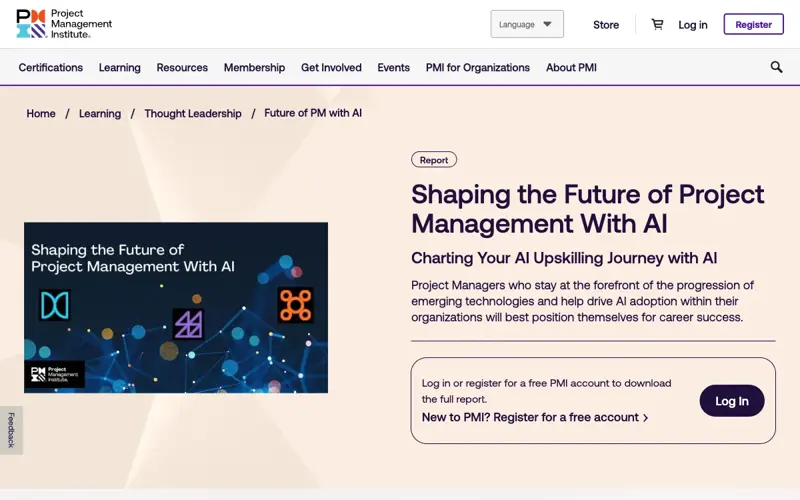Go to Thought Leadership breadcrumb link
800x500 pixels.
click(x=192, y=113)
